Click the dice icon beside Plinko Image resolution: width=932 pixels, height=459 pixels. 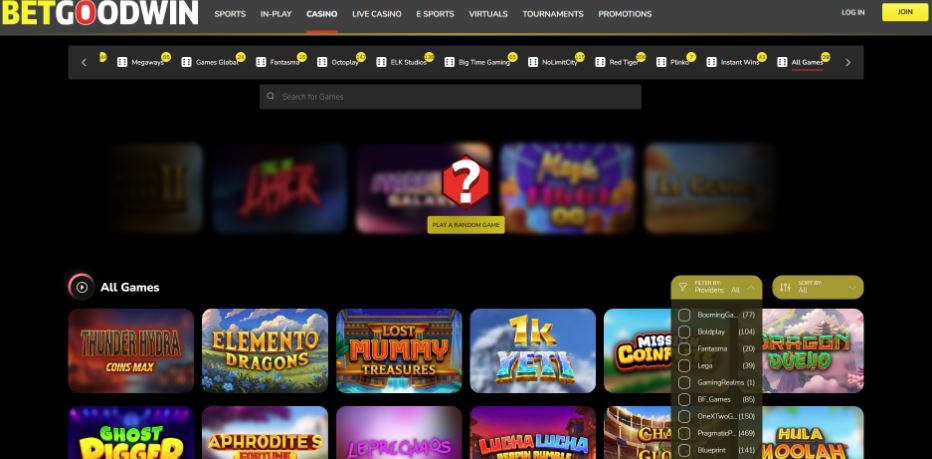661,62
